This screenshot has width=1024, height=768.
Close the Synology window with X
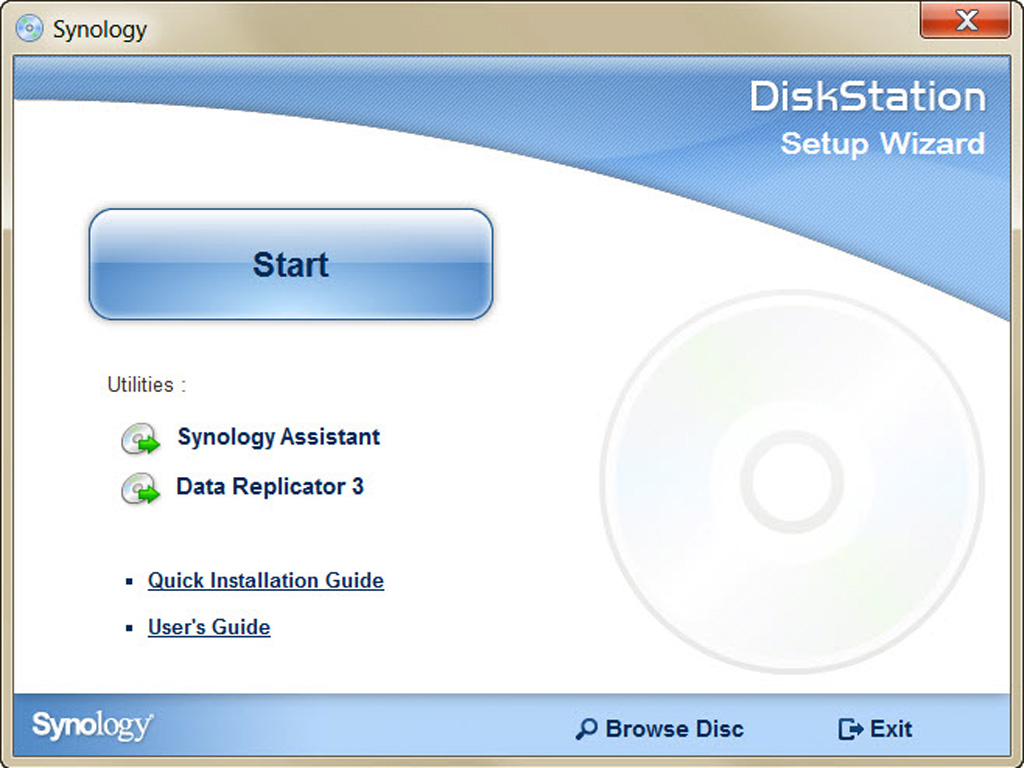coord(965,20)
